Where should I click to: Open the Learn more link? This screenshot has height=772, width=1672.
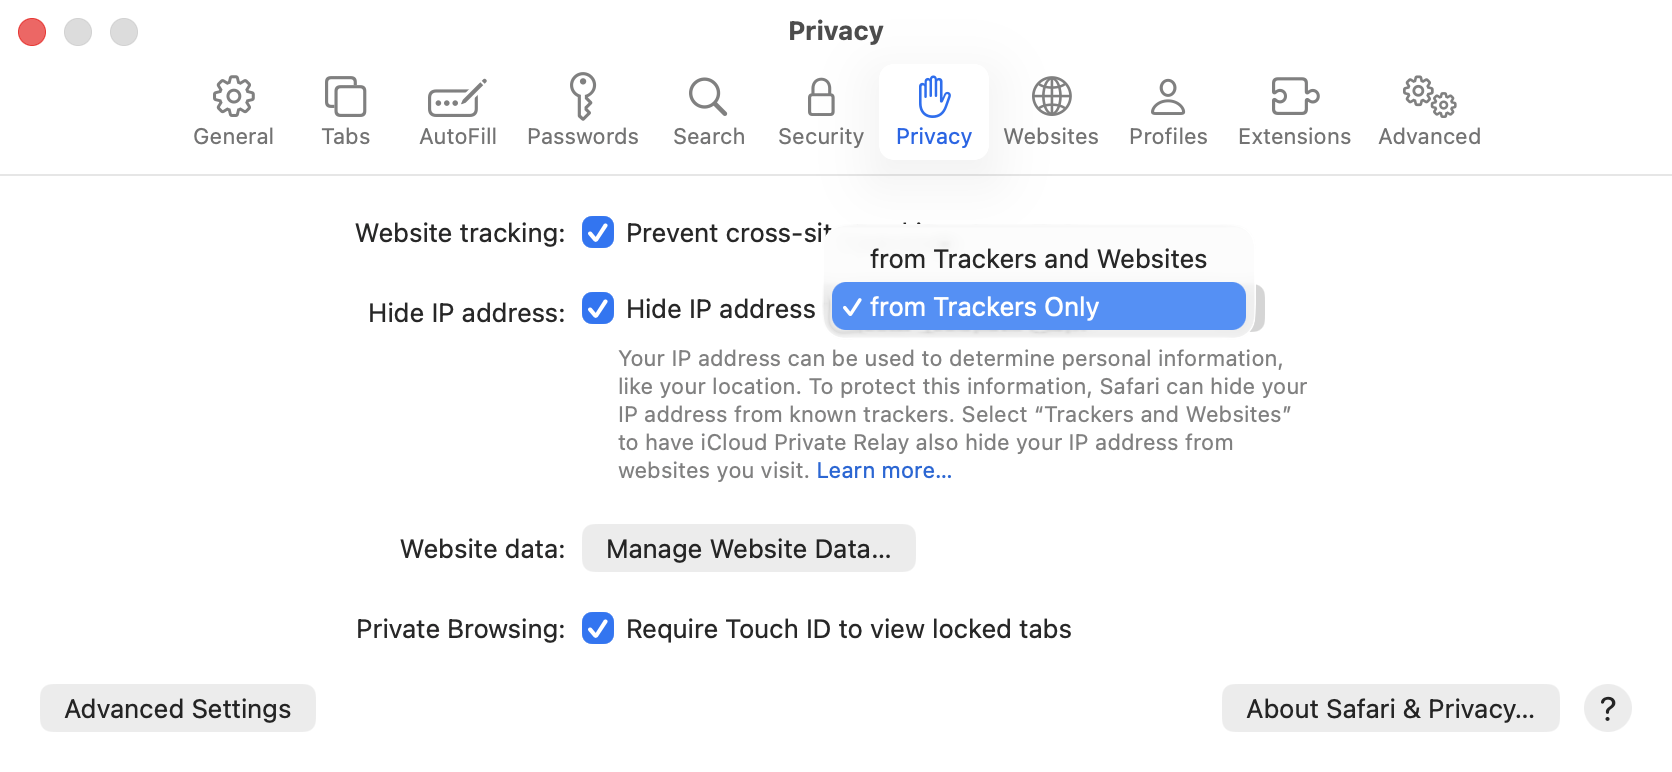click(x=884, y=471)
